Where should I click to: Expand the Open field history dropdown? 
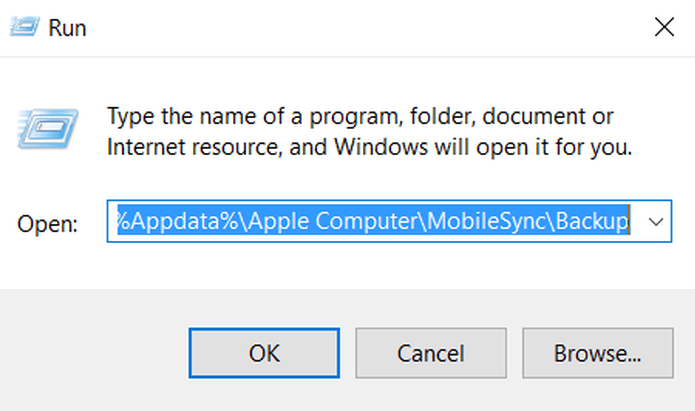[x=656, y=222]
